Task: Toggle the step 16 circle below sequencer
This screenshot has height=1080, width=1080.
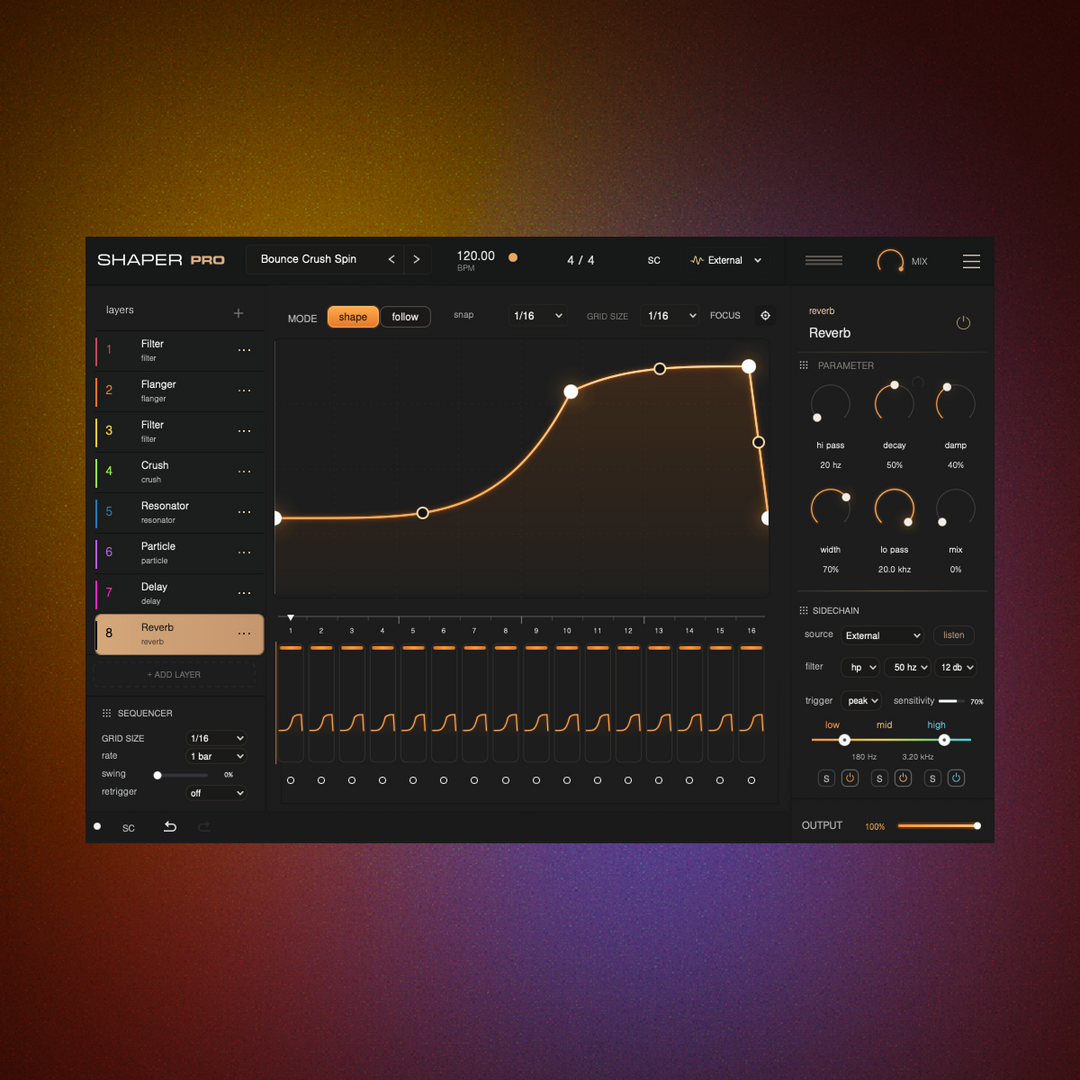Action: (x=751, y=780)
